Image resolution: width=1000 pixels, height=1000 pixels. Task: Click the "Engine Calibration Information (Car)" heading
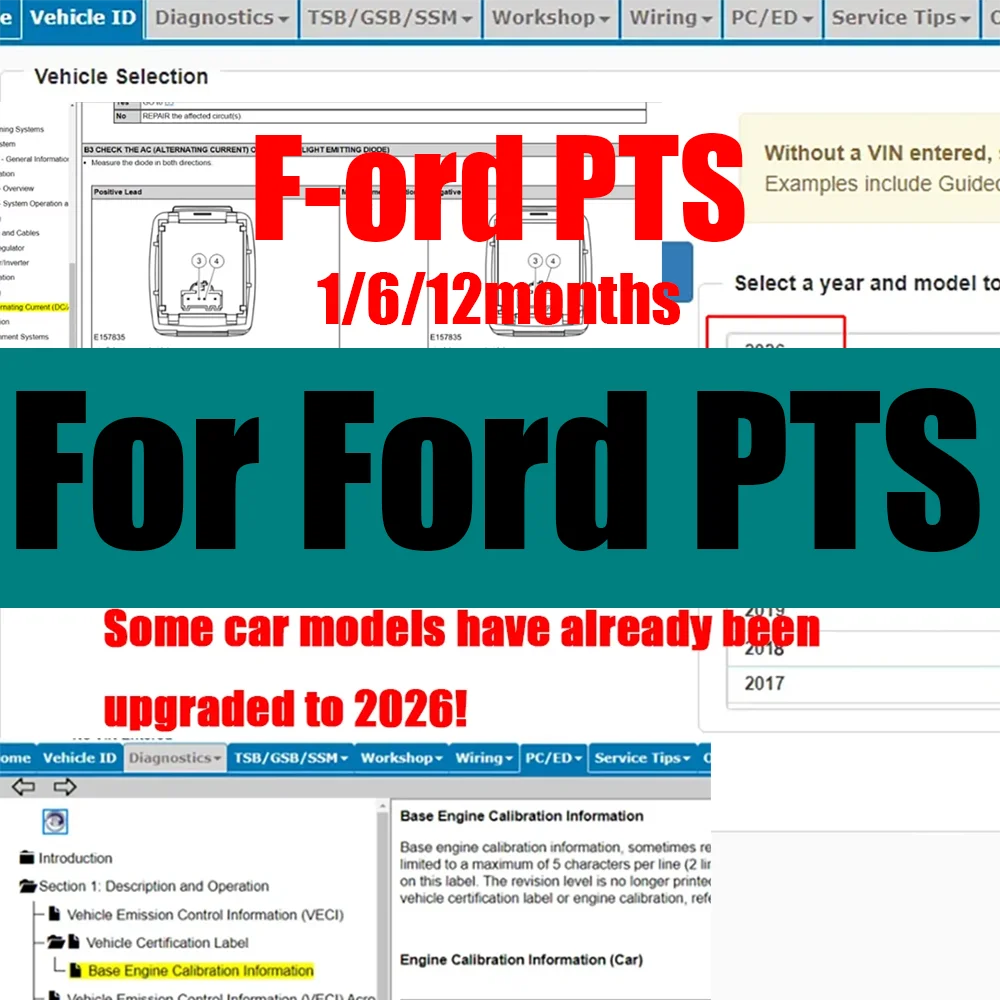[x=521, y=960]
